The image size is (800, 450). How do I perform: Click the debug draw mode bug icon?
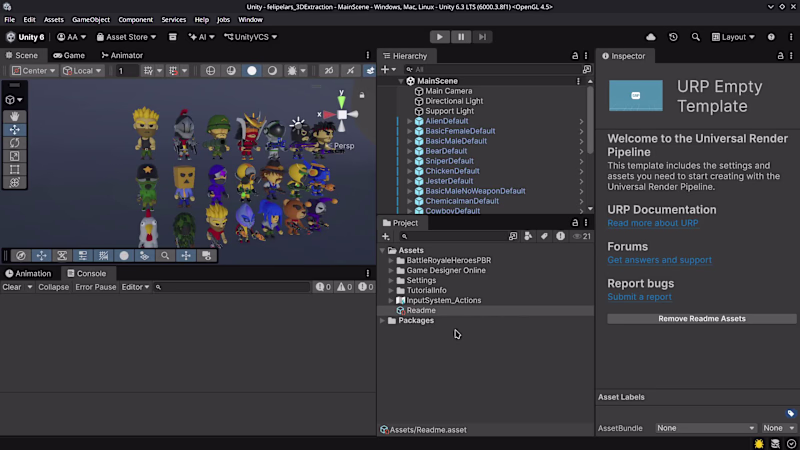(x=292, y=71)
